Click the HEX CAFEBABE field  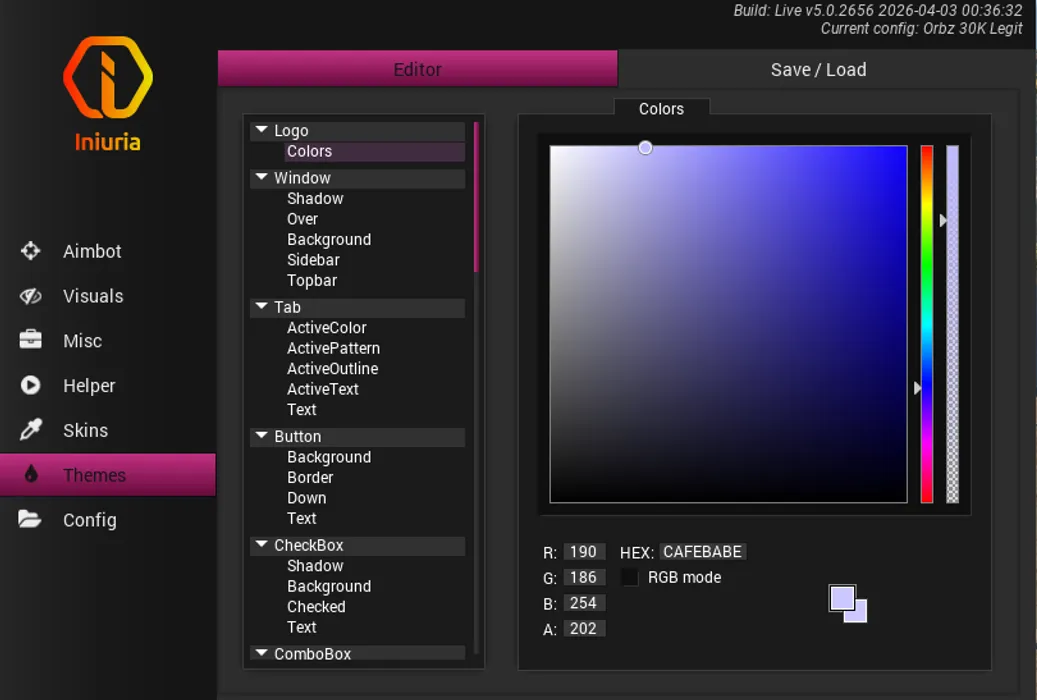(702, 552)
